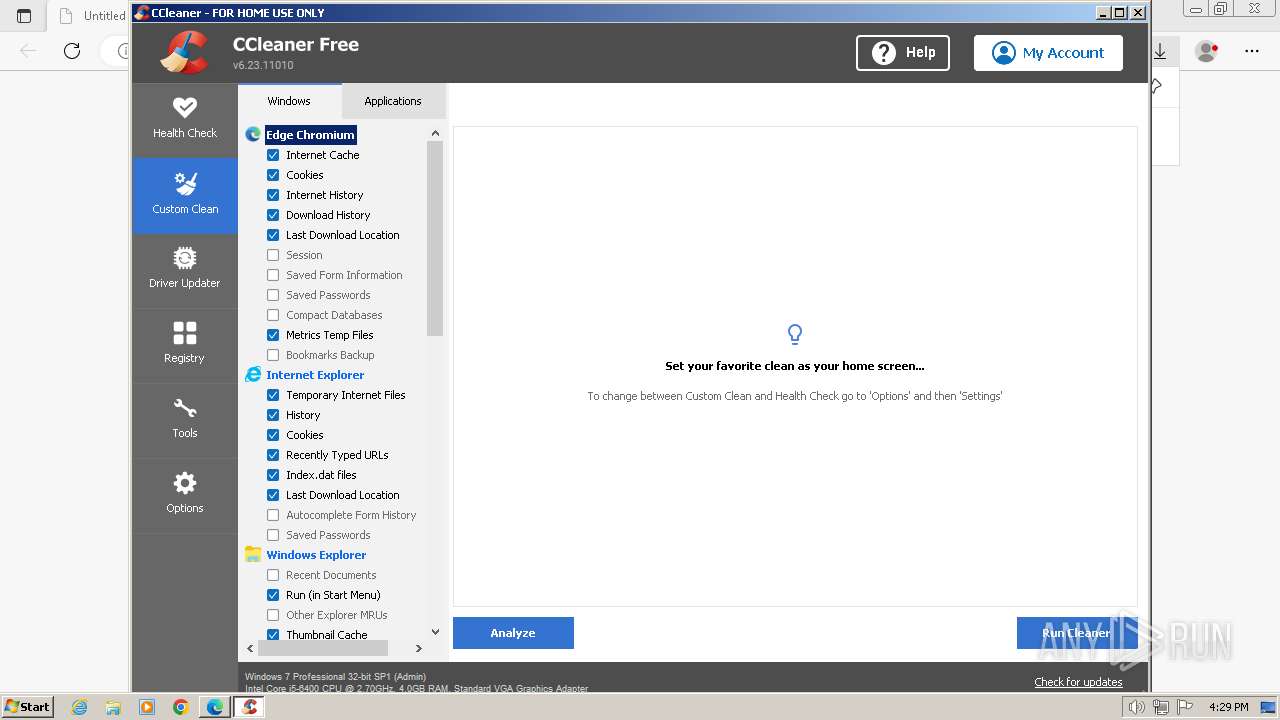This screenshot has height=720, width=1280.
Task: Toggle Recently Typed URLs checkbox
Action: click(273, 455)
